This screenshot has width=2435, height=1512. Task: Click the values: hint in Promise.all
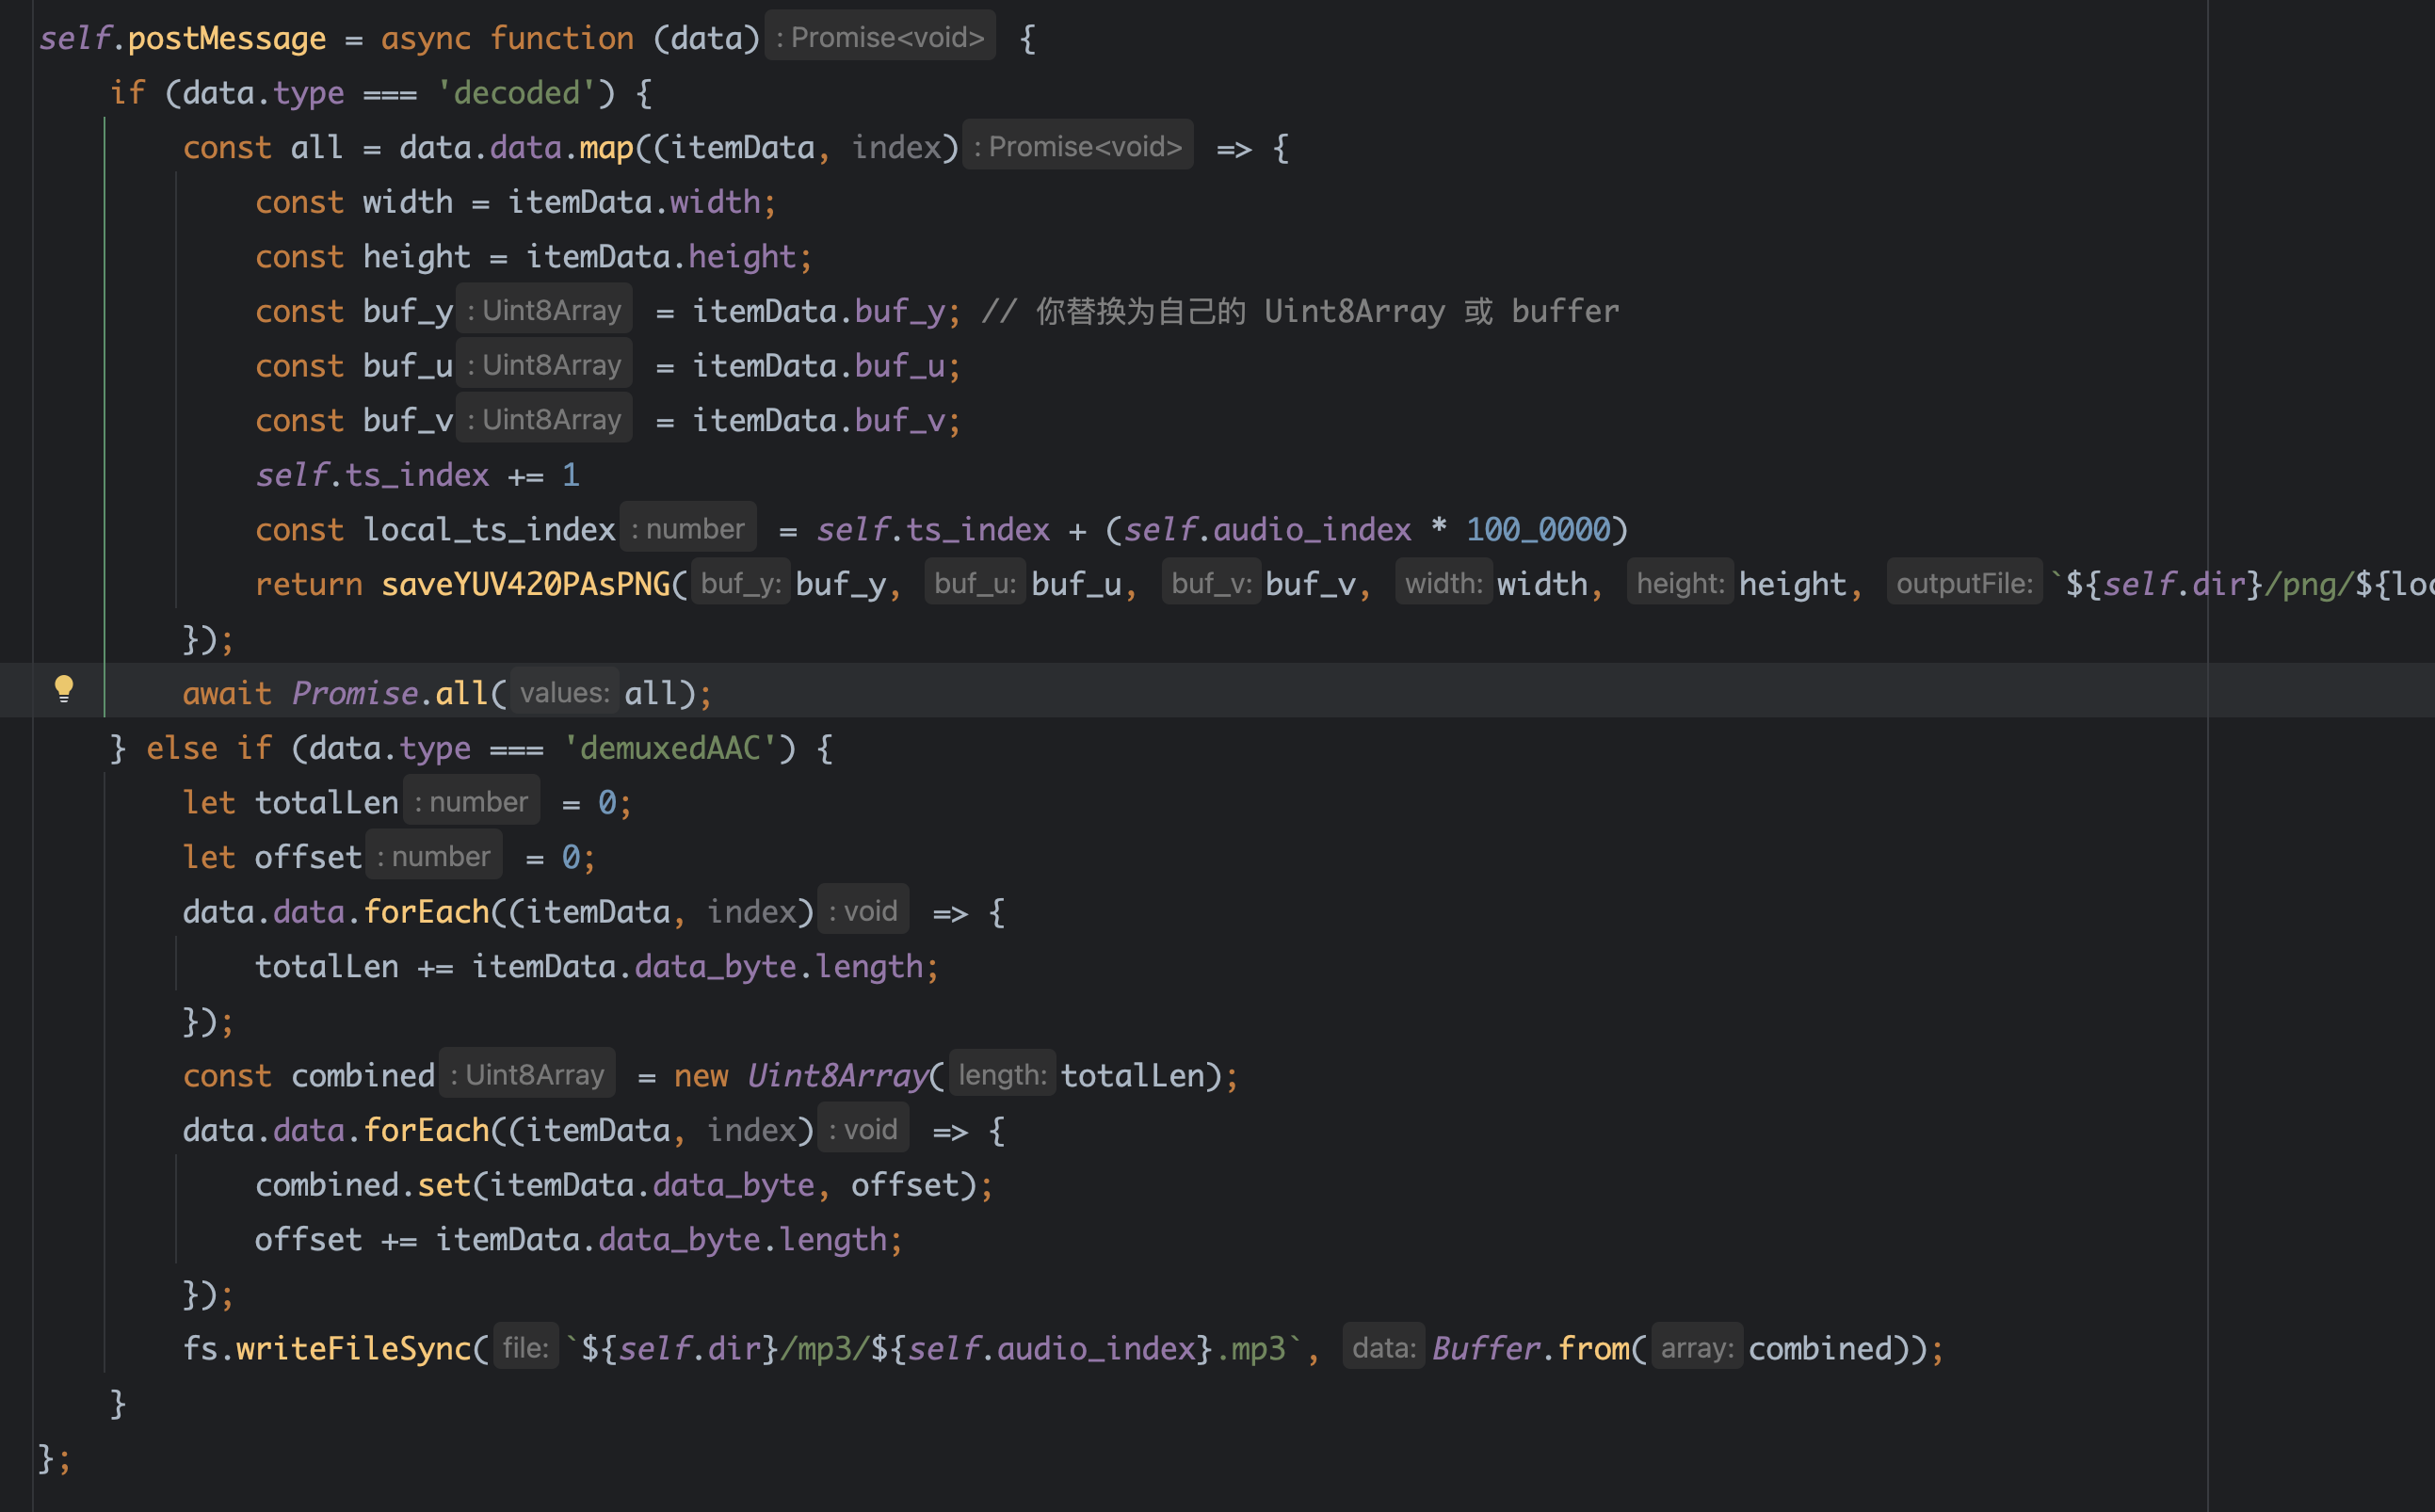564,693
